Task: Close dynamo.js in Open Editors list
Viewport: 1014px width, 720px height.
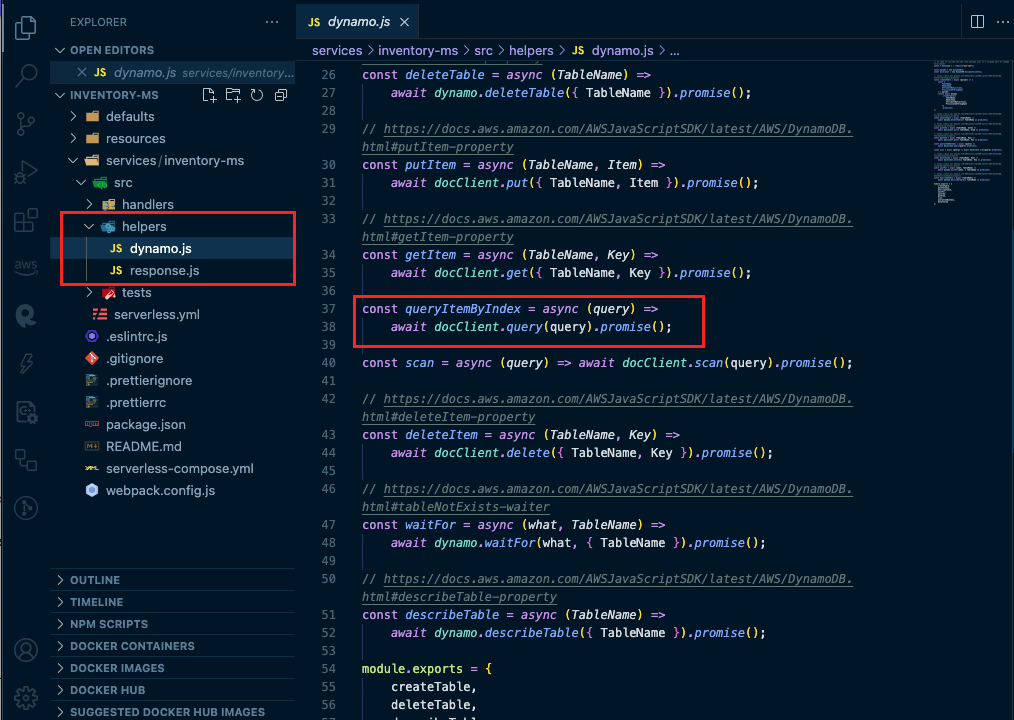Action: [81, 72]
